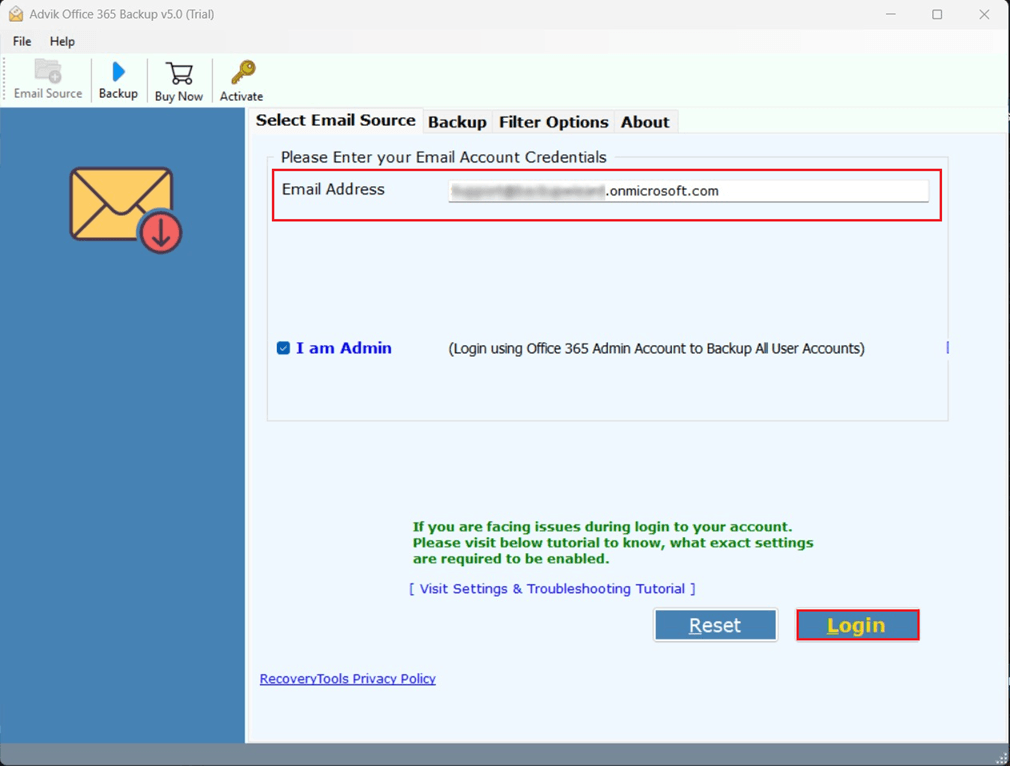Open the Help menu
This screenshot has width=1010, height=766.
point(62,41)
